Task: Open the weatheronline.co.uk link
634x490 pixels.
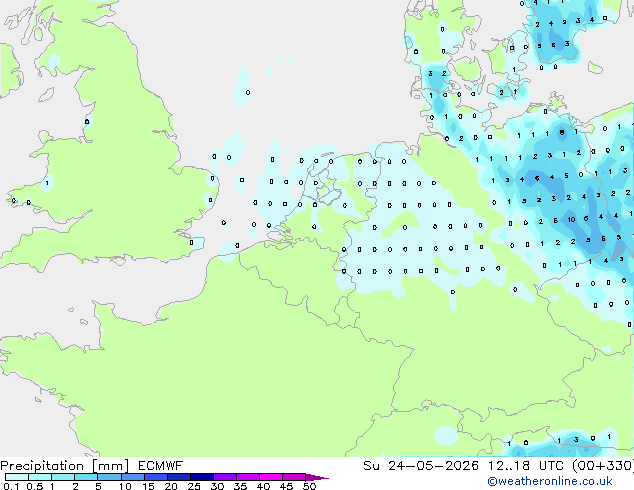Action: pyautogui.click(x=550, y=481)
